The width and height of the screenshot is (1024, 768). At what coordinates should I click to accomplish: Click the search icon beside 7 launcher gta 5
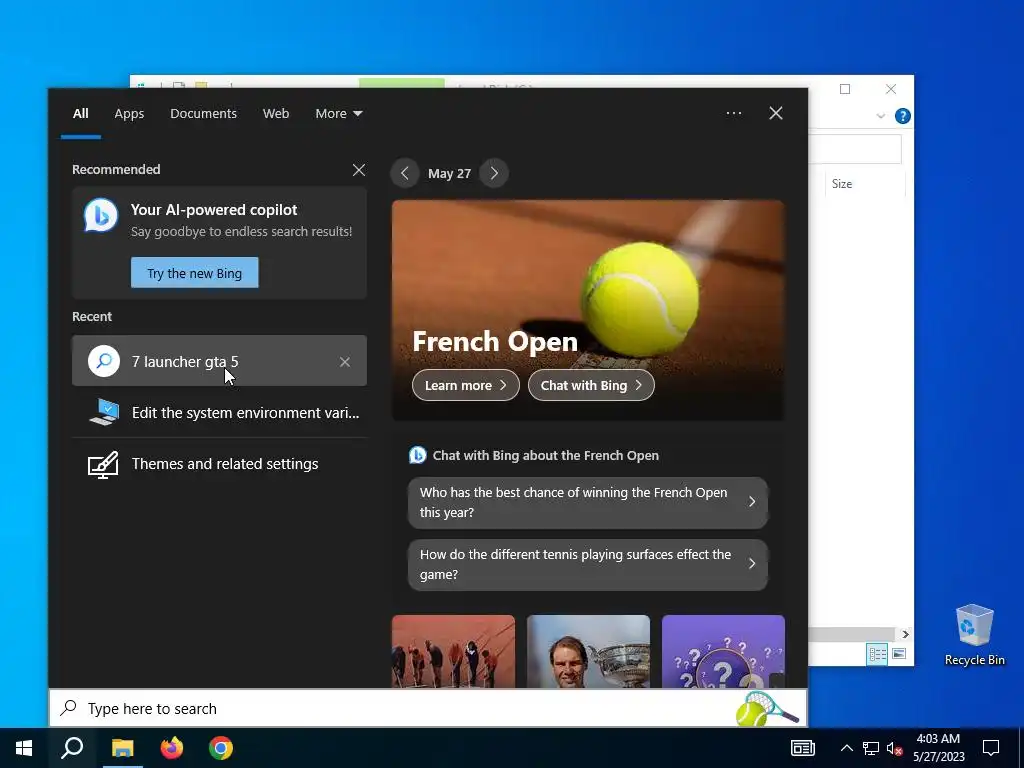click(104, 361)
